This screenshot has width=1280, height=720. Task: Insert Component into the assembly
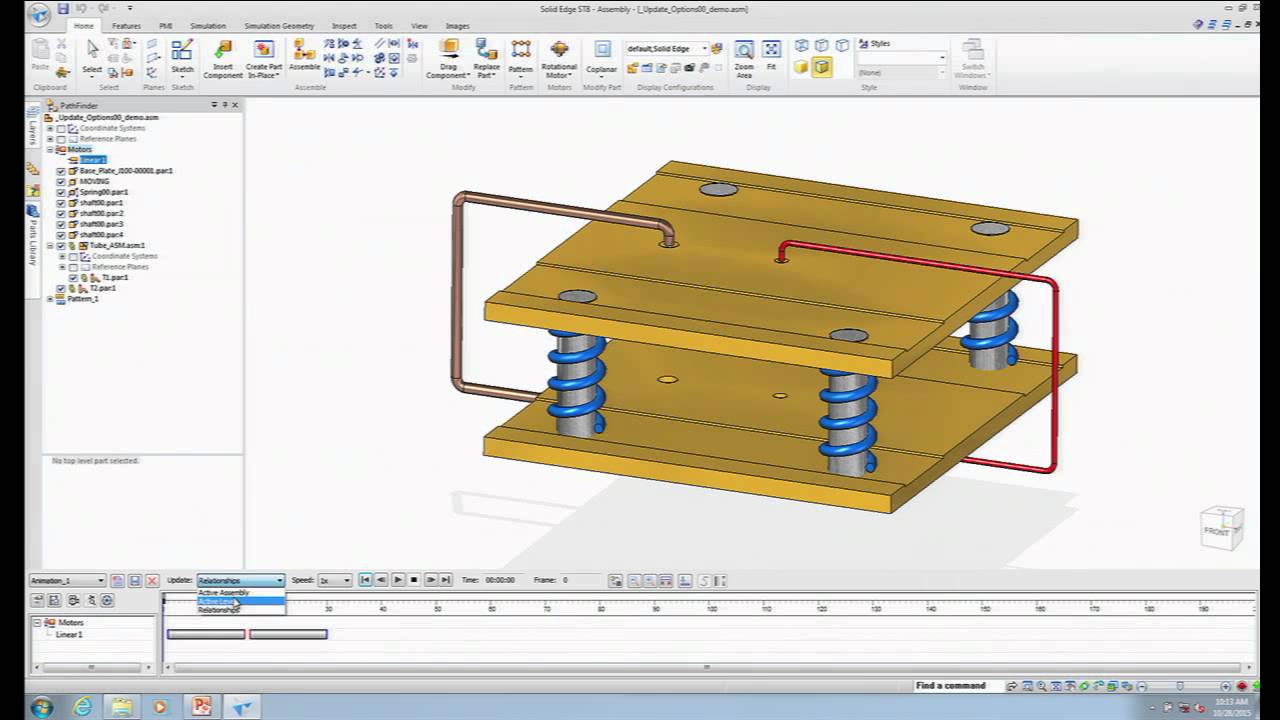click(x=223, y=60)
